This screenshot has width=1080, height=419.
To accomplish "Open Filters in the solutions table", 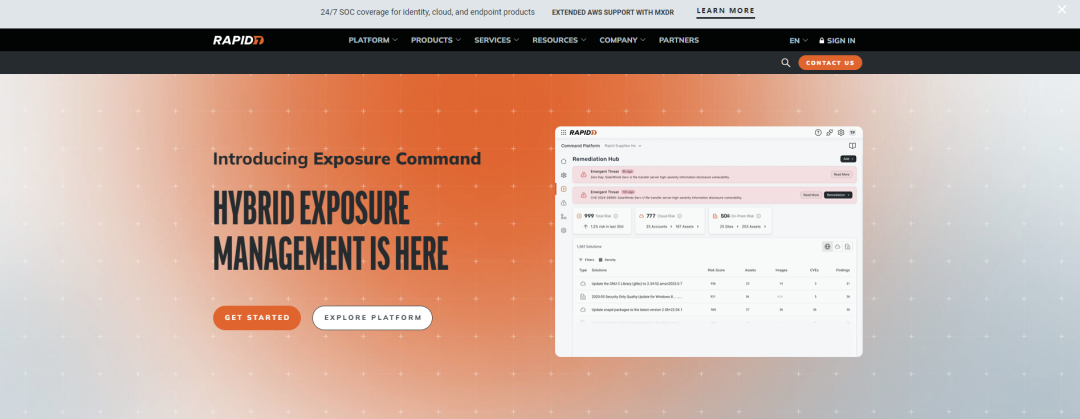I will (587, 260).
